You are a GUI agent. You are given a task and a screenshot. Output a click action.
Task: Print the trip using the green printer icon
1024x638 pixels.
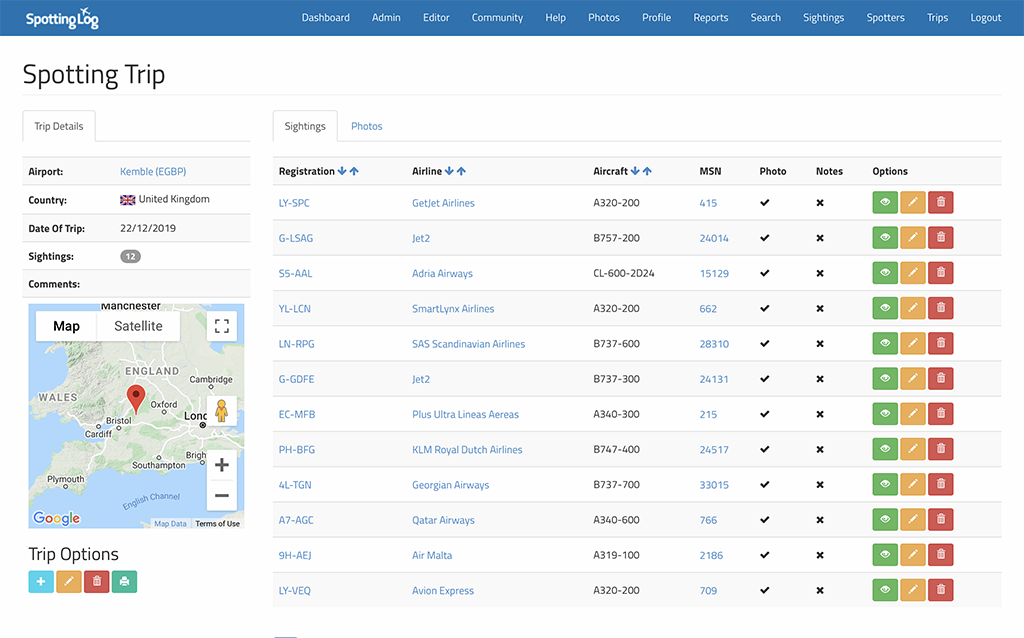point(124,581)
